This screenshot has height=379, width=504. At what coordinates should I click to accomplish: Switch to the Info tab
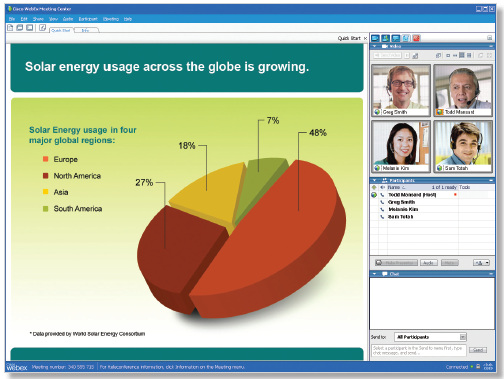(86, 30)
